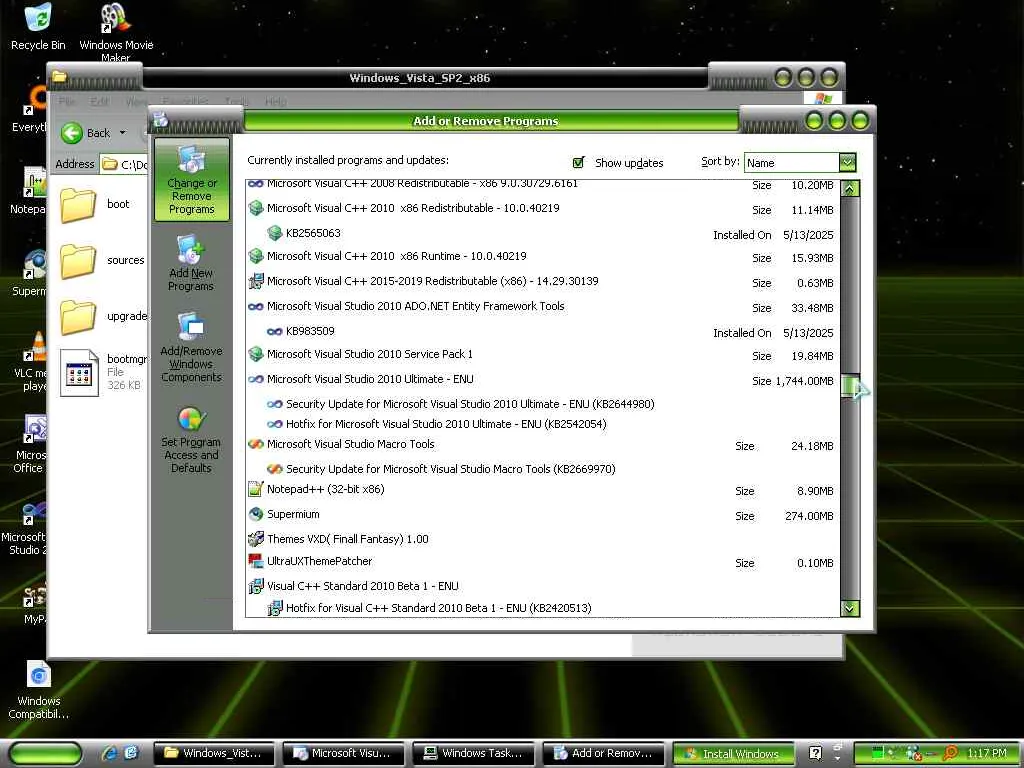Image resolution: width=1024 pixels, height=768 pixels.
Task: Switch to Add or Remov... taskbar button
Action: tap(603, 754)
